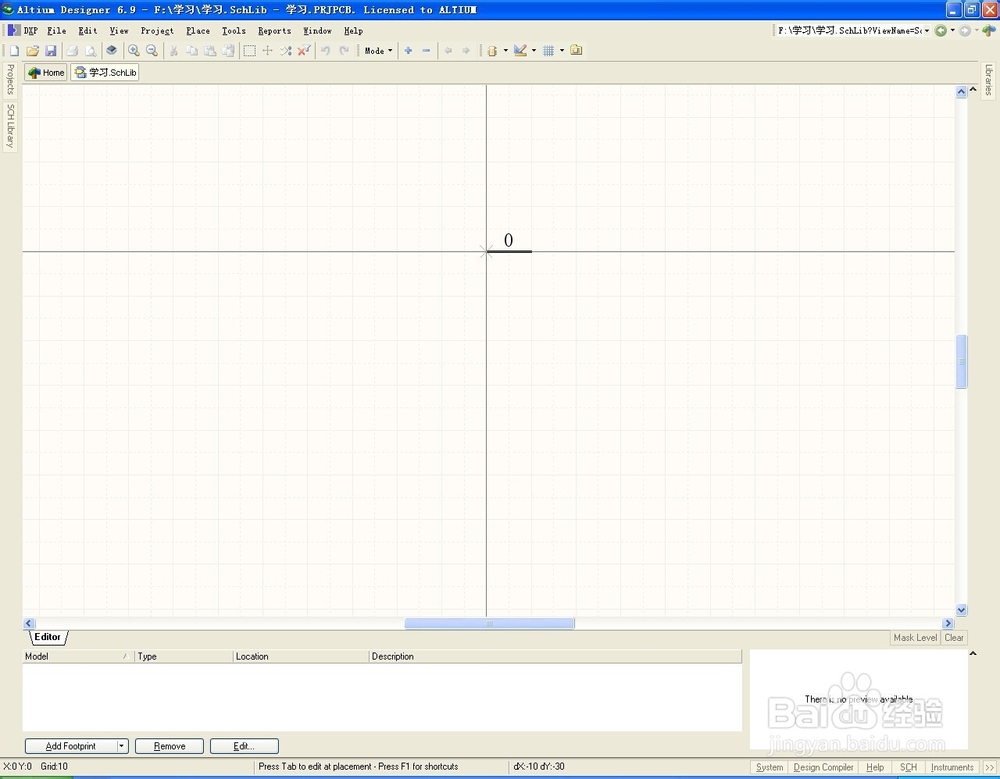
Task: Add component part plus icon
Action: click(408, 50)
